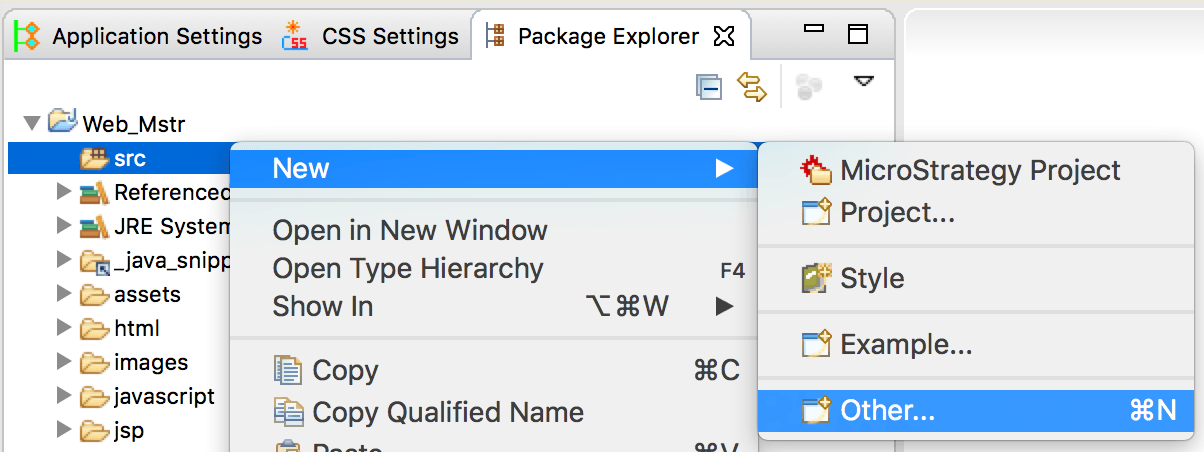This screenshot has height=452, width=1204.
Task: Maximize the Package Explorer panel
Action: (857, 35)
